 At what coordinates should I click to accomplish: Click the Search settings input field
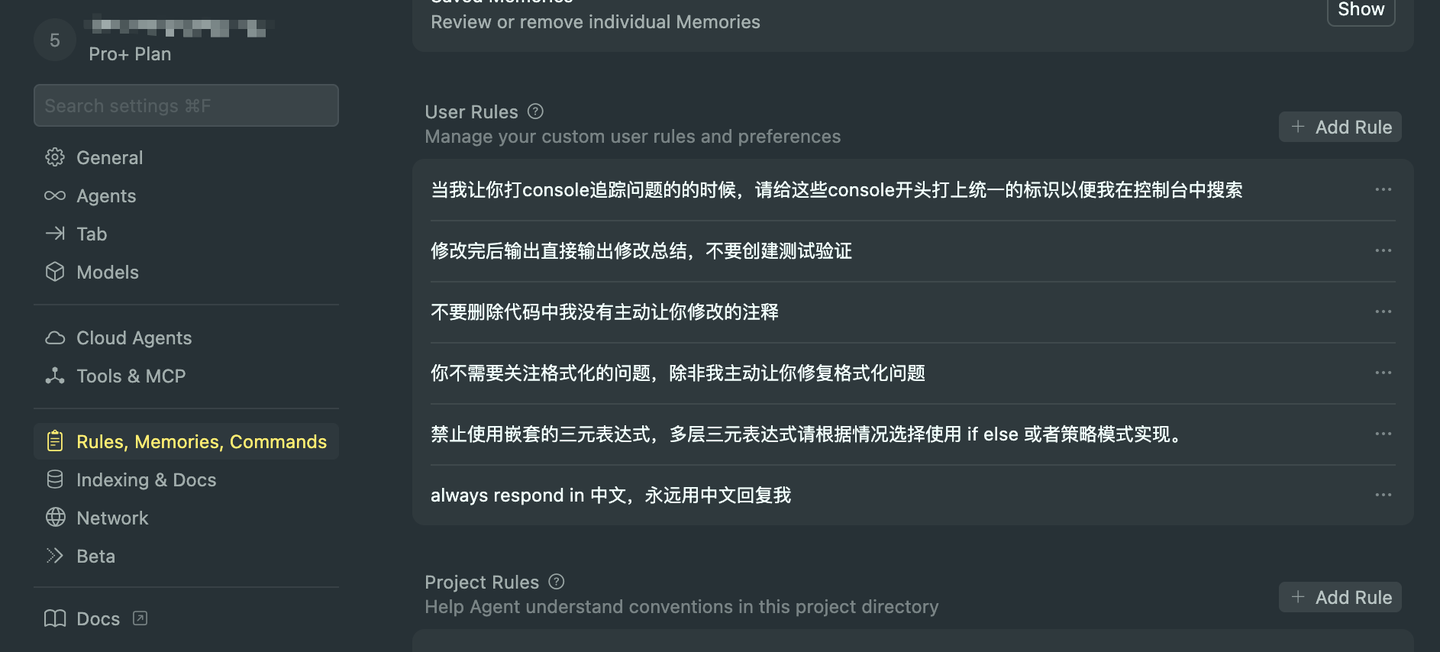point(186,105)
